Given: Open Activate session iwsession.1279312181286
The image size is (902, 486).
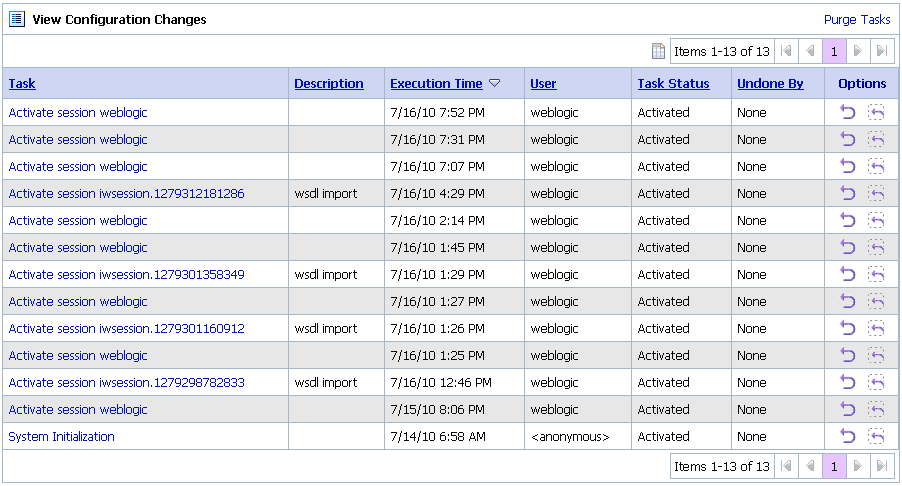Looking at the screenshot, I should point(127,194).
